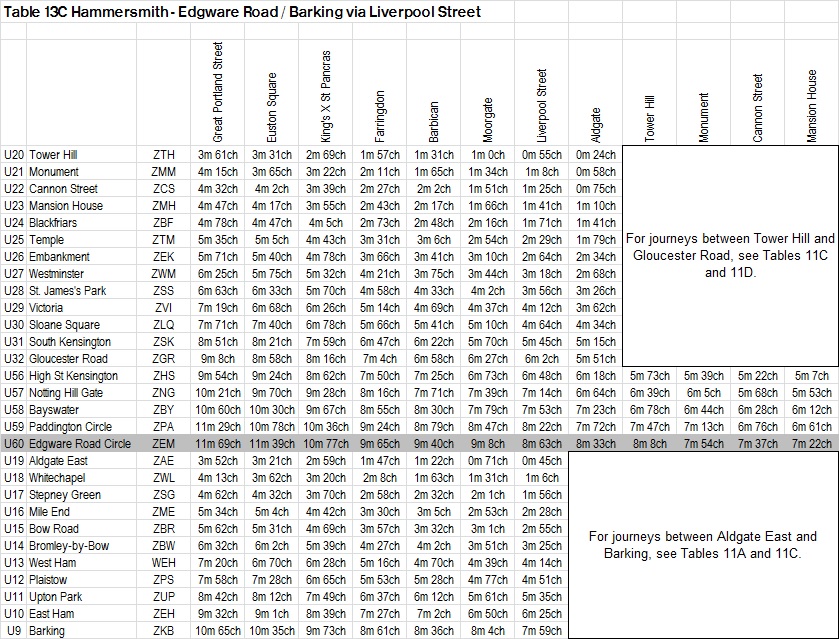This screenshot has width=839, height=639.
Task: Click station code ZWM for Westminster
Action: point(164,274)
